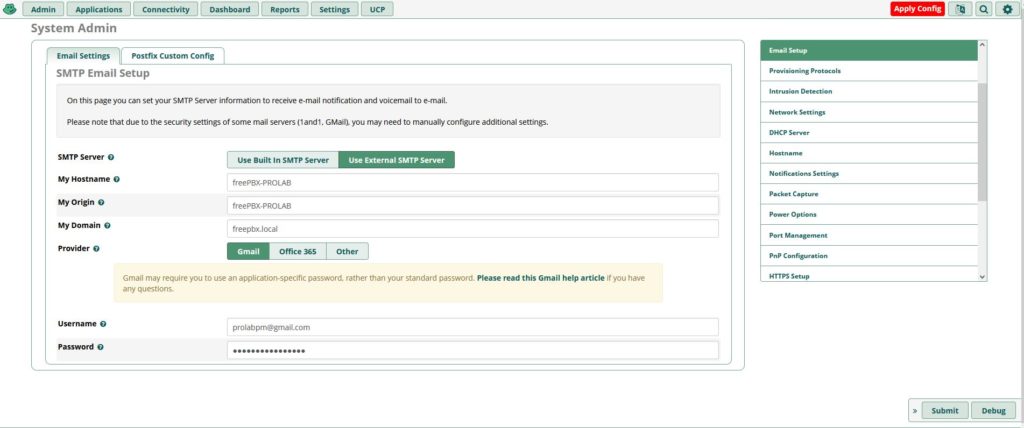Image resolution: width=1024 pixels, height=428 pixels.
Task: Focus the My Origin input field
Action: pyautogui.click(x=473, y=205)
